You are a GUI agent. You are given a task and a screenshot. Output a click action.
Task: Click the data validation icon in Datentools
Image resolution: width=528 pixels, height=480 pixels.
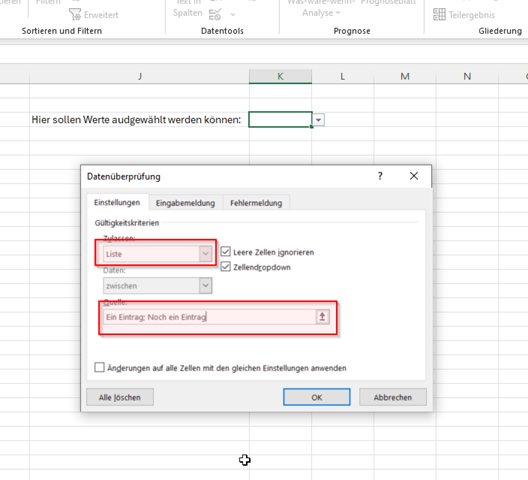215,14
